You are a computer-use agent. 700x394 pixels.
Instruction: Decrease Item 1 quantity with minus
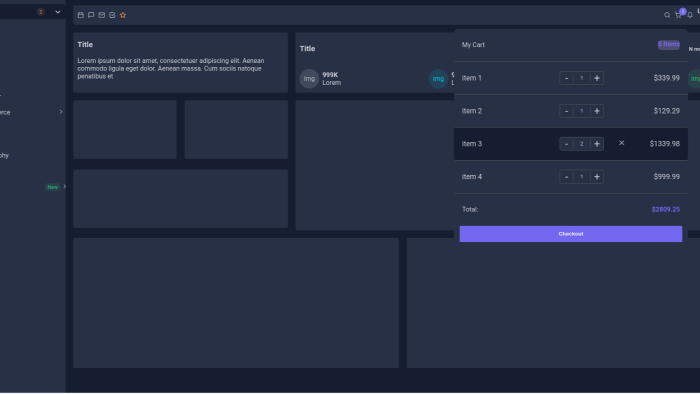coord(567,78)
